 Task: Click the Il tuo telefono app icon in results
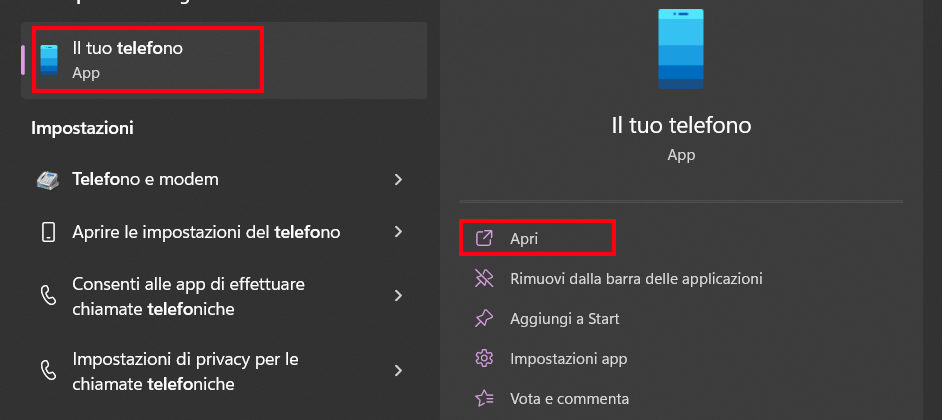49,60
